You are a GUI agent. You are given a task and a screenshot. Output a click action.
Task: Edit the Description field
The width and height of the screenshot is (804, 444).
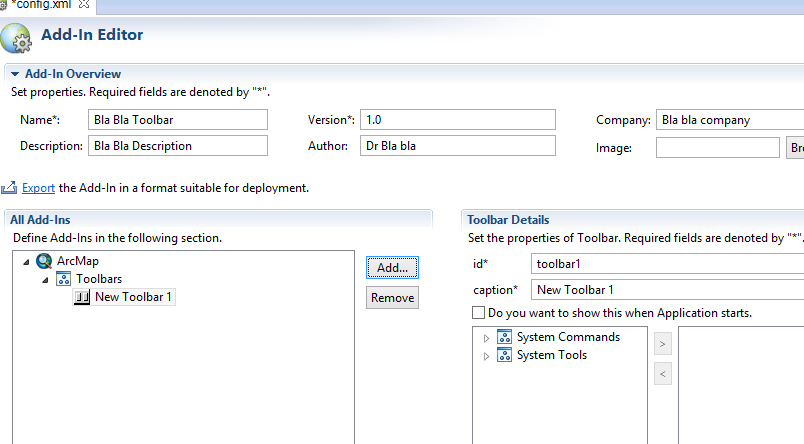tap(178, 146)
